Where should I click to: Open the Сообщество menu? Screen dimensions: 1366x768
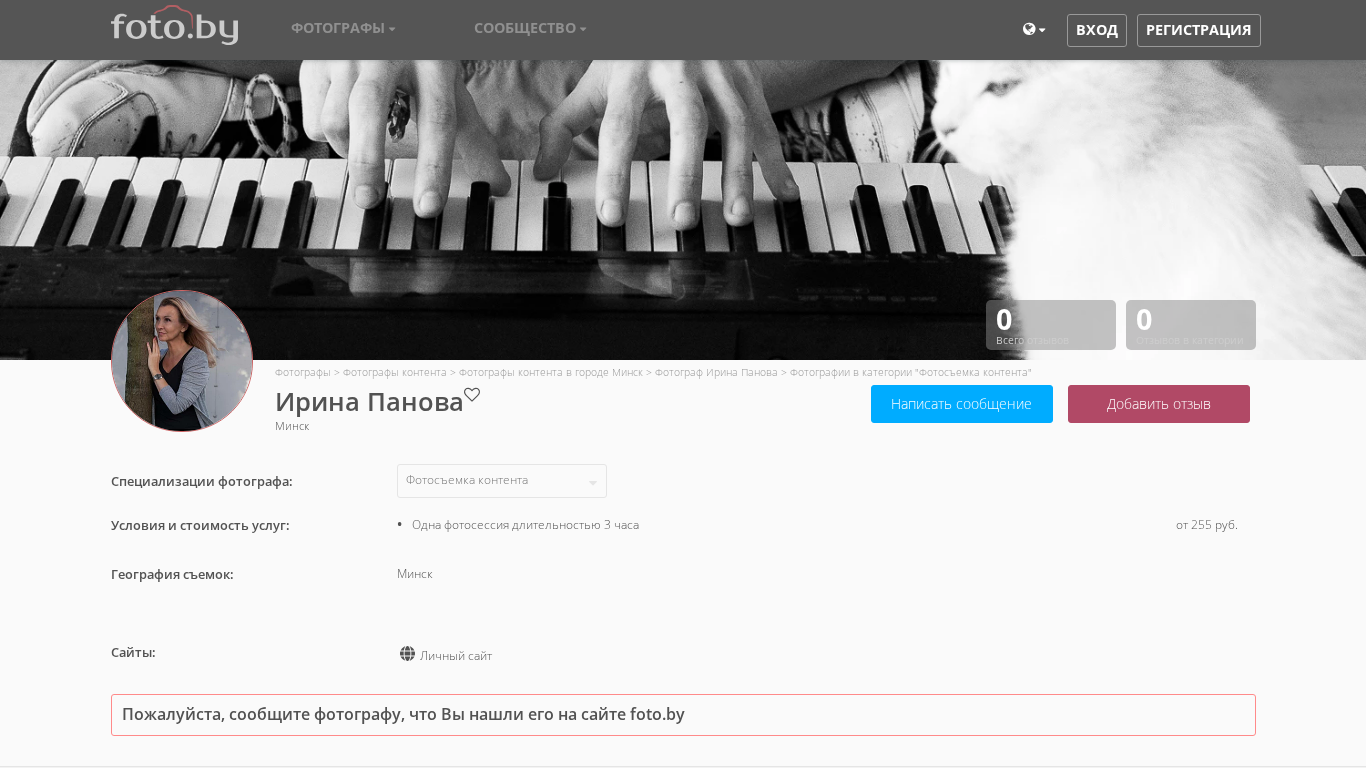click(530, 28)
